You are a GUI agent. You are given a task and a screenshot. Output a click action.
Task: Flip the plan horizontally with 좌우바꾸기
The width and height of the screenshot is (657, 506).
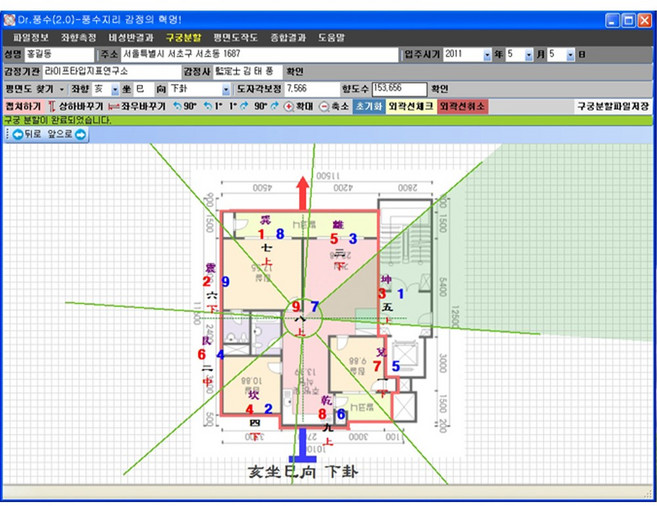point(137,106)
